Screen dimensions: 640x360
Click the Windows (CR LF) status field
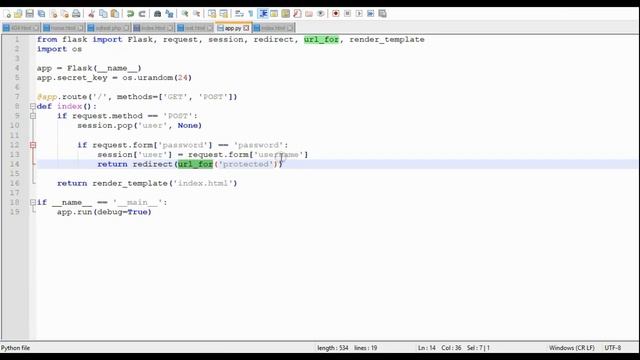pyautogui.click(x=571, y=348)
